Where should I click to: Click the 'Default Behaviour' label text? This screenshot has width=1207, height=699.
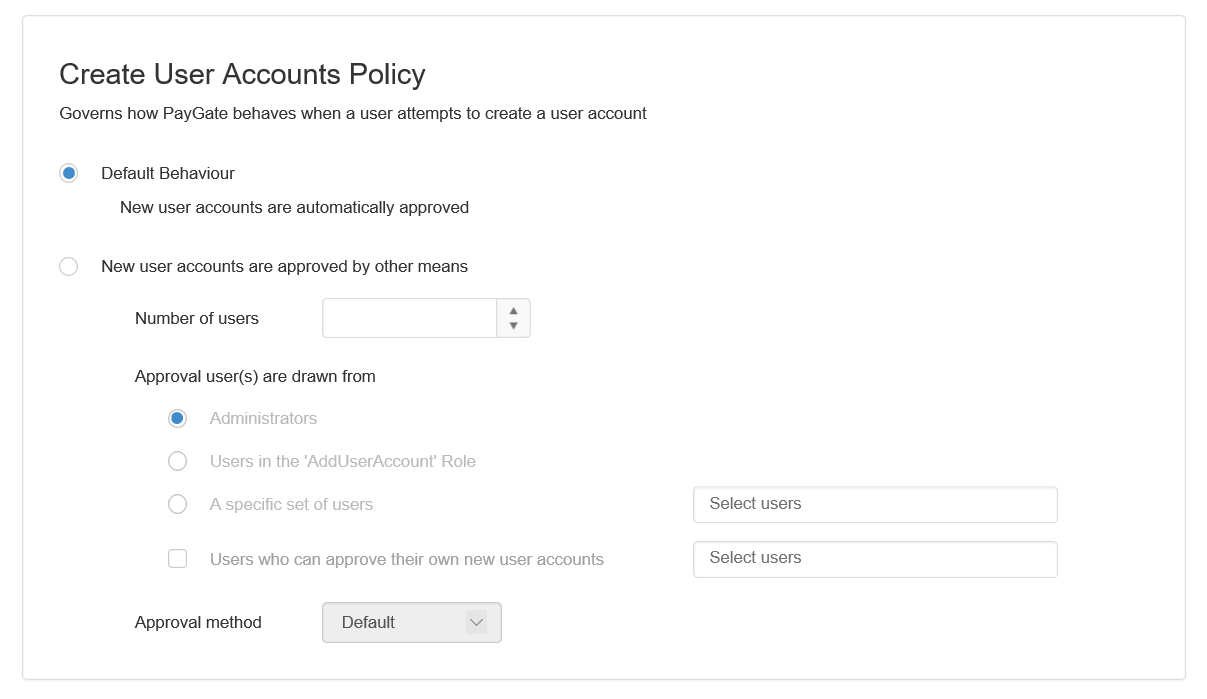pyautogui.click(x=168, y=174)
